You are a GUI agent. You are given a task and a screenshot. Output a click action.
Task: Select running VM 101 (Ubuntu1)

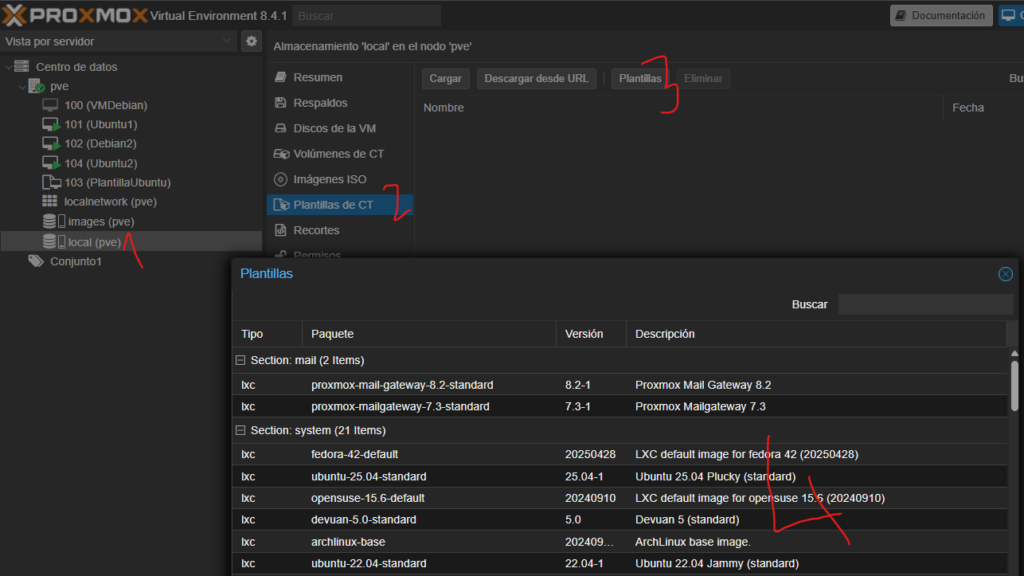click(101, 124)
